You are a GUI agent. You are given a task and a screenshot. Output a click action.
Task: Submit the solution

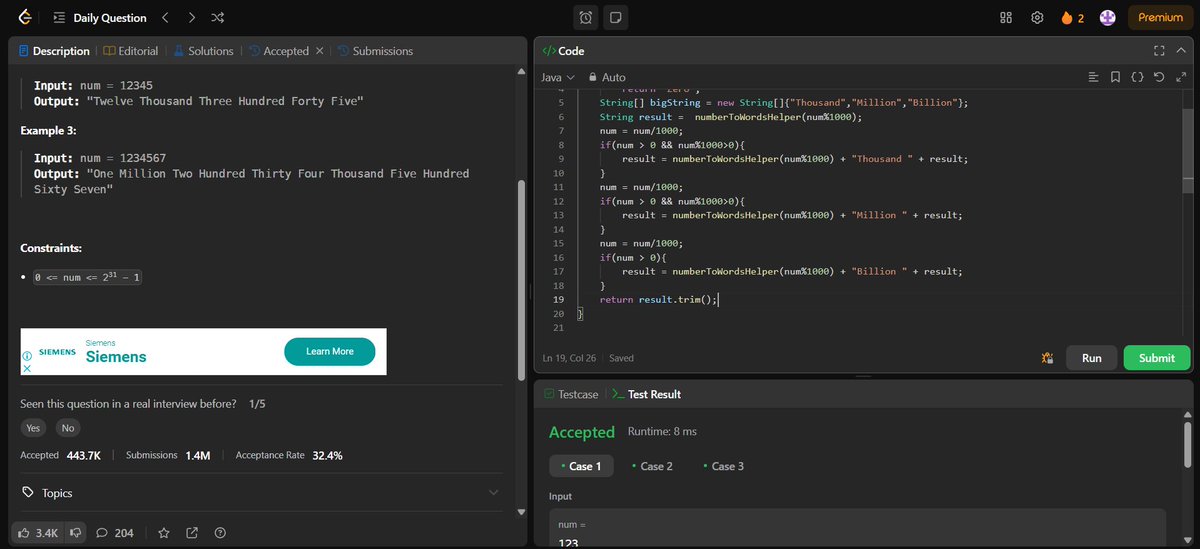tap(1157, 358)
